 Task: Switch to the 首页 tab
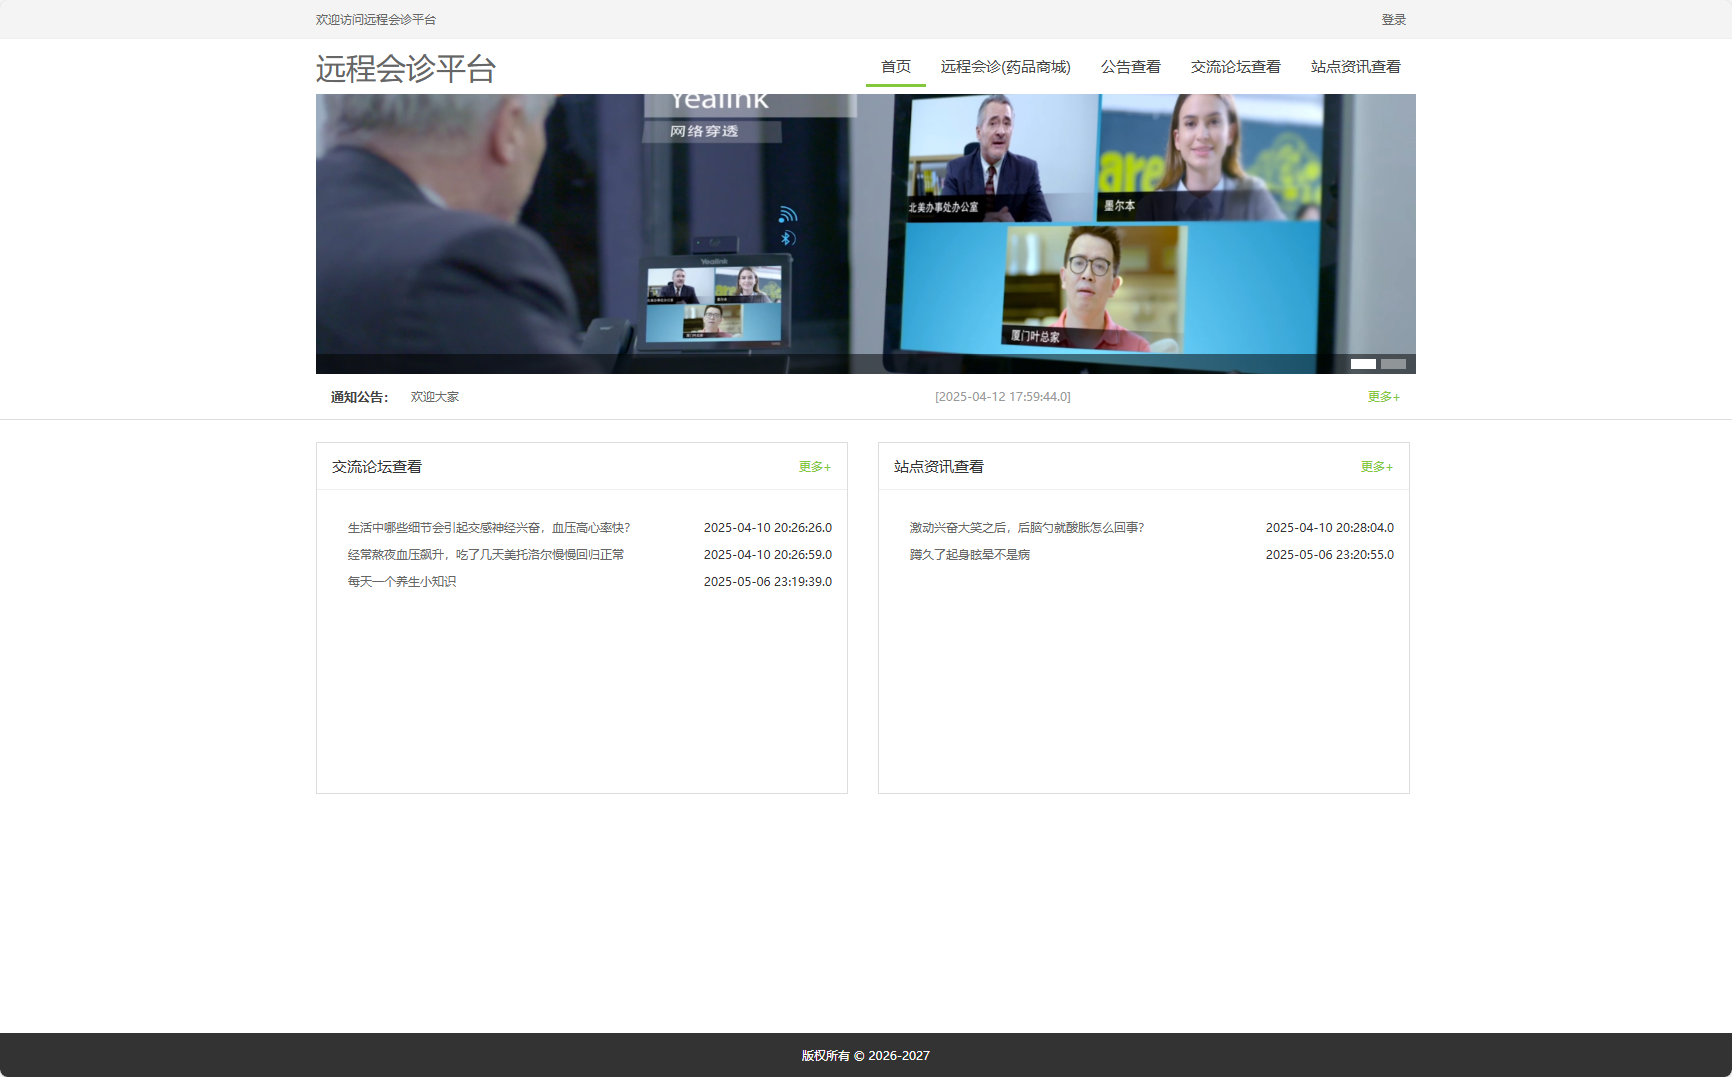pos(895,67)
